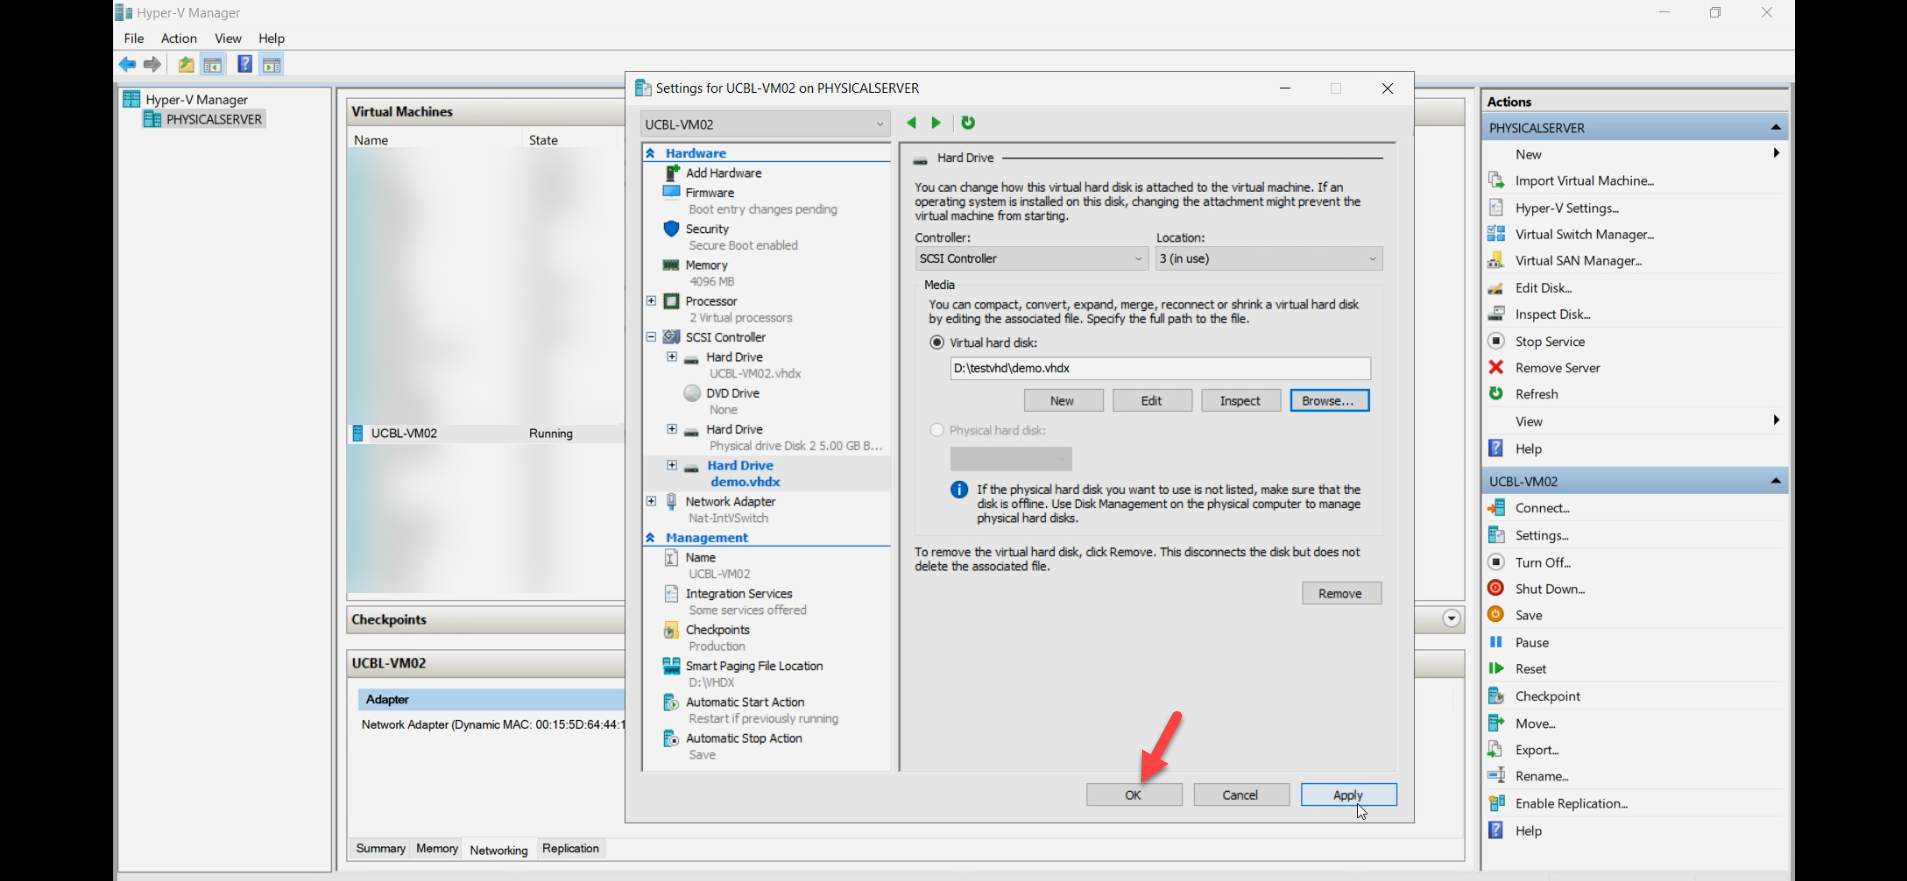This screenshot has width=1907, height=881.
Task: Switch to the Replication tab
Action: coord(570,848)
